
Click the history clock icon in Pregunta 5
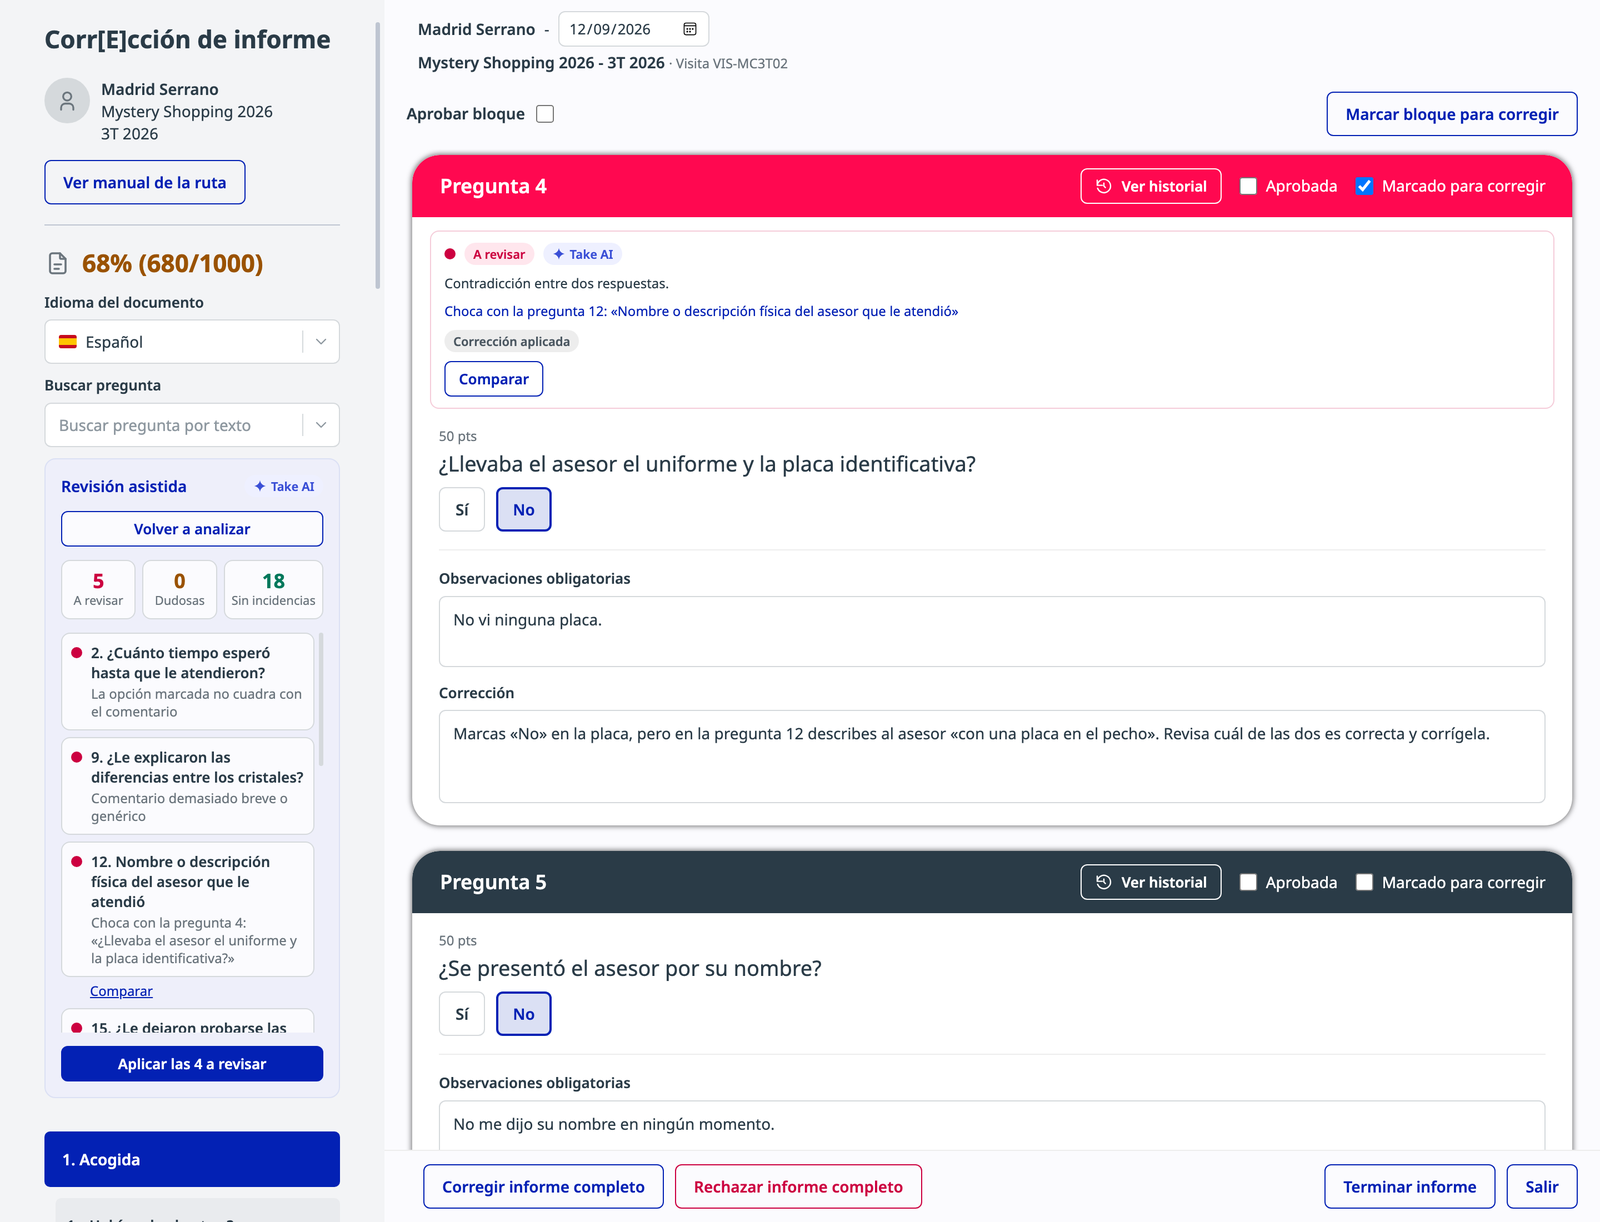click(1104, 882)
